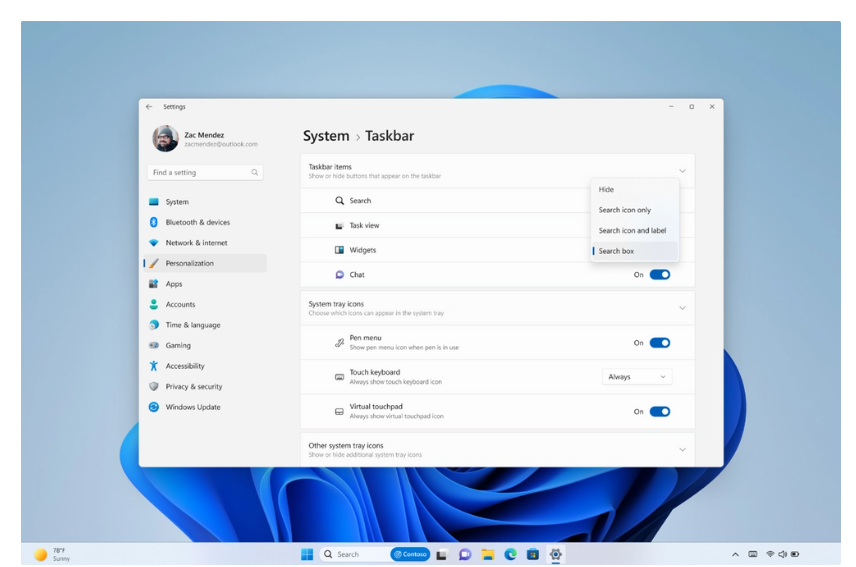The image size is (856, 567).
Task: Disable the Virtual touchpad toggle
Action: point(659,411)
